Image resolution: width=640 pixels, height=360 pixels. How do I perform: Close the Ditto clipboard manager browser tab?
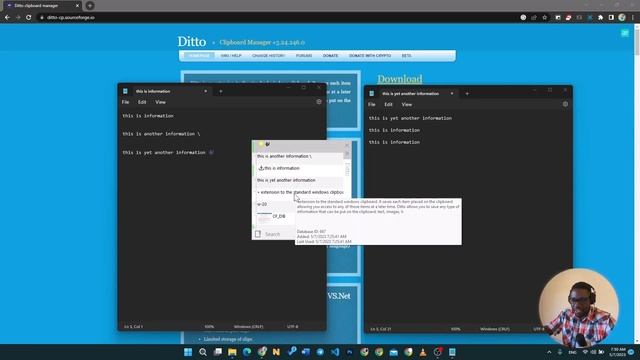point(77,6)
